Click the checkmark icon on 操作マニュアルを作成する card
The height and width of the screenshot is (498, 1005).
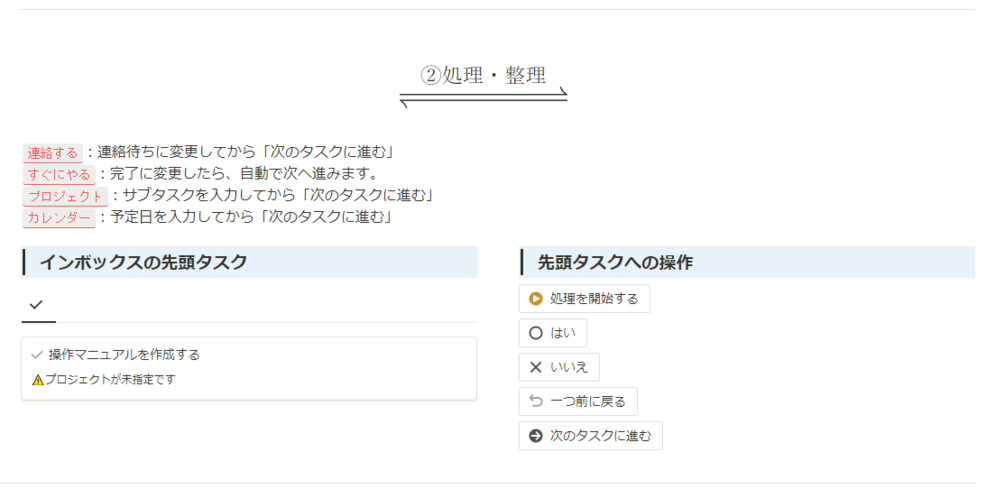[x=37, y=354]
